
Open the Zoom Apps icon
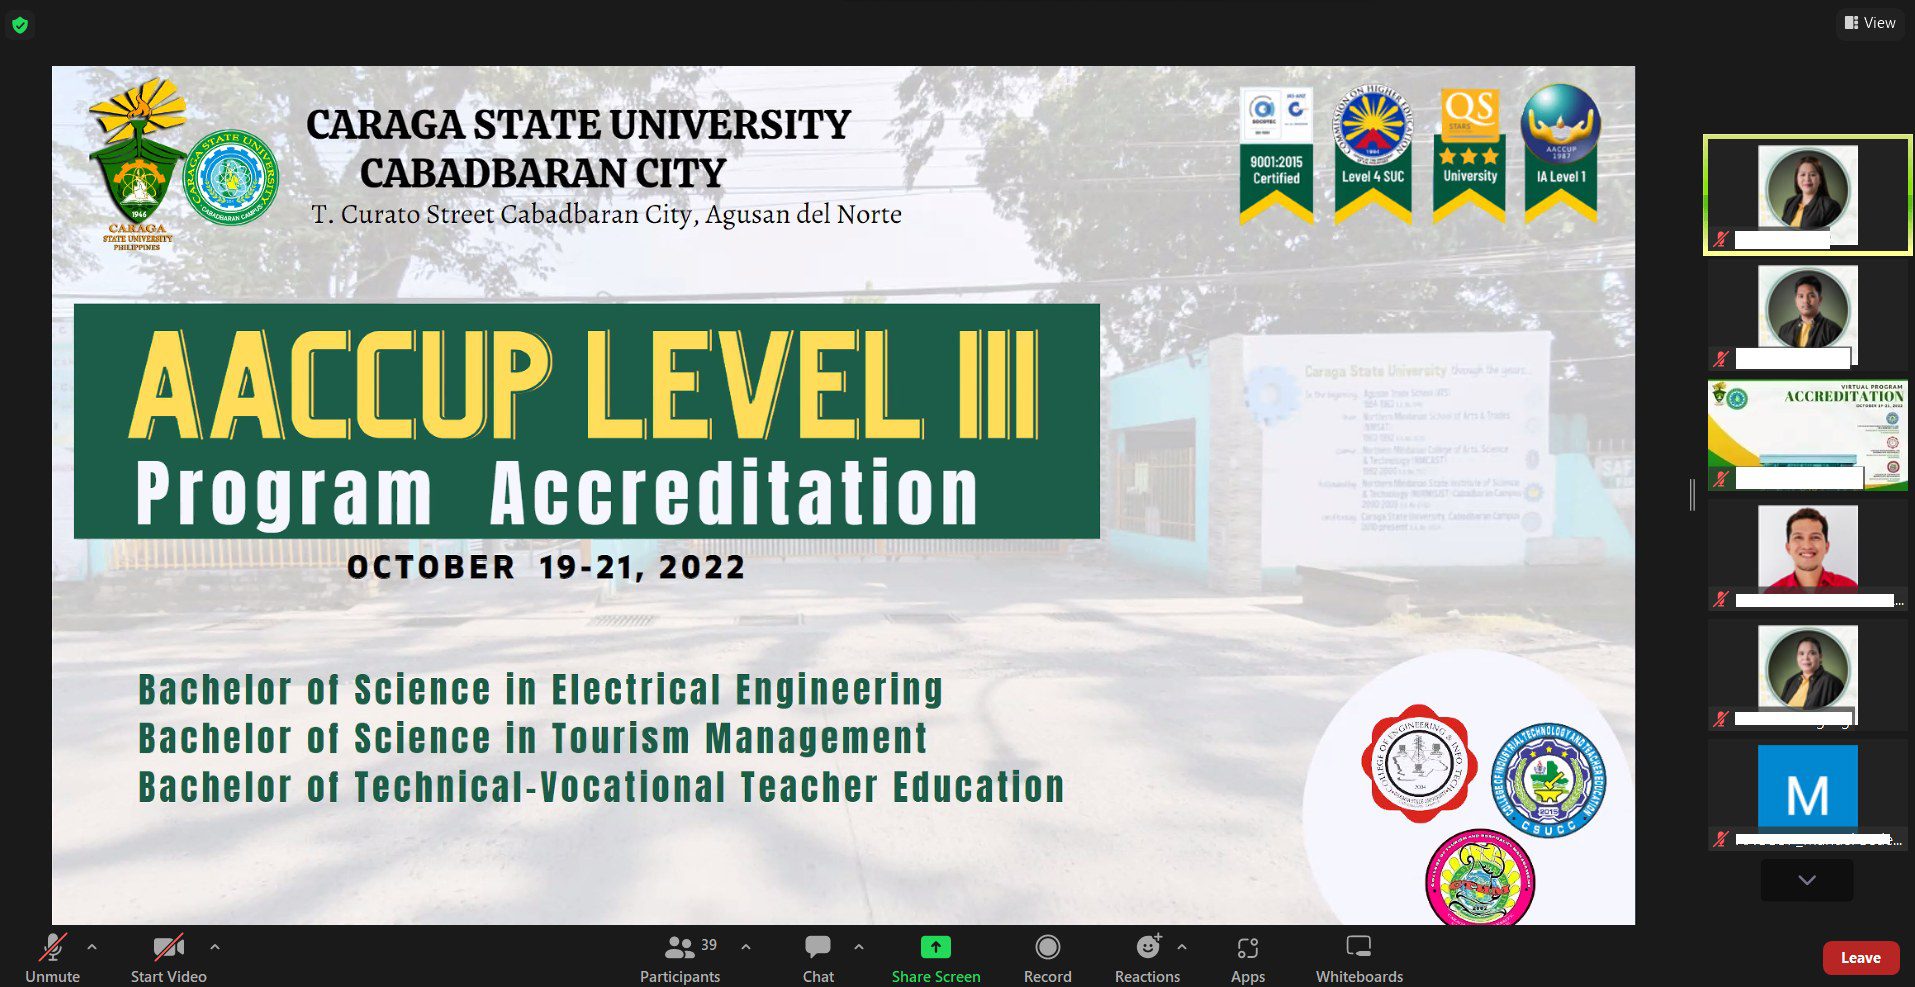[x=1247, y=946]
